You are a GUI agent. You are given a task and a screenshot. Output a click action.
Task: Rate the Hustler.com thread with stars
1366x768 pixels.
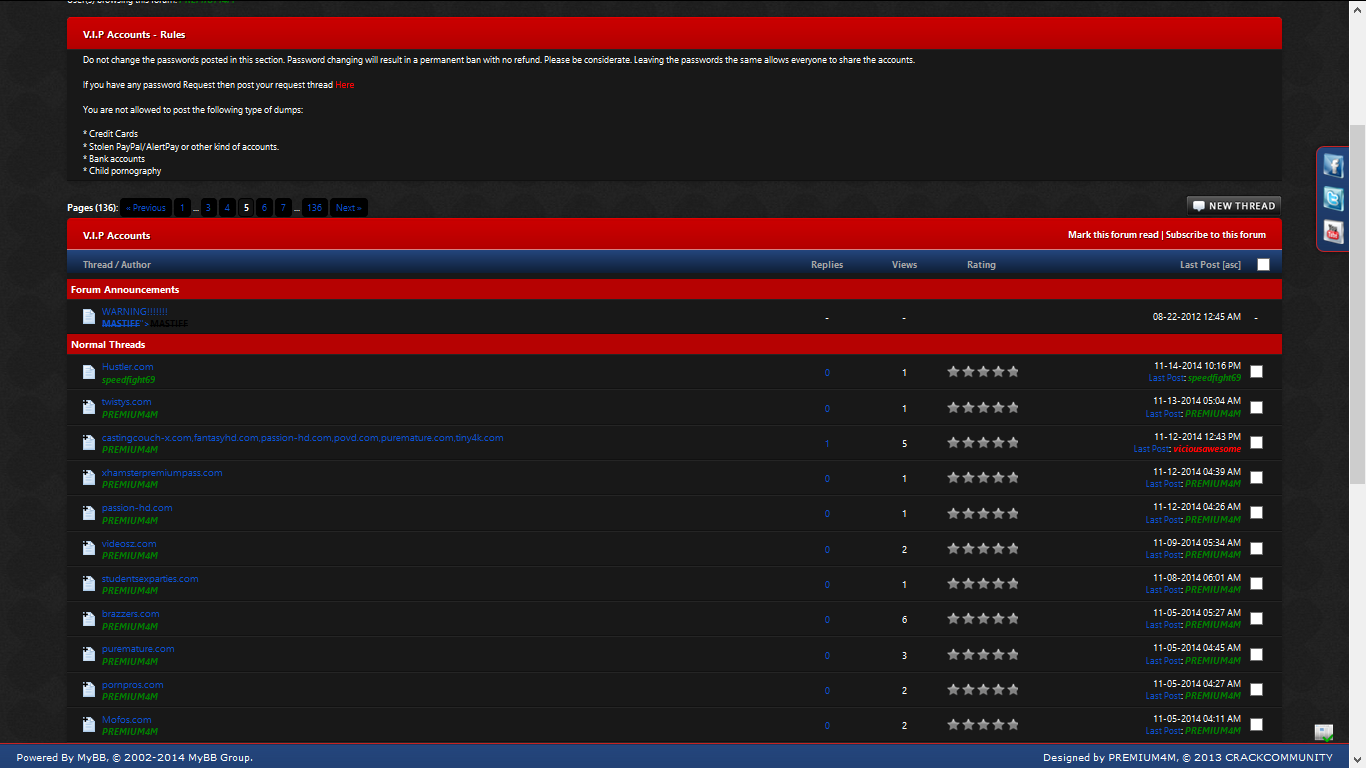click(983, 372)
